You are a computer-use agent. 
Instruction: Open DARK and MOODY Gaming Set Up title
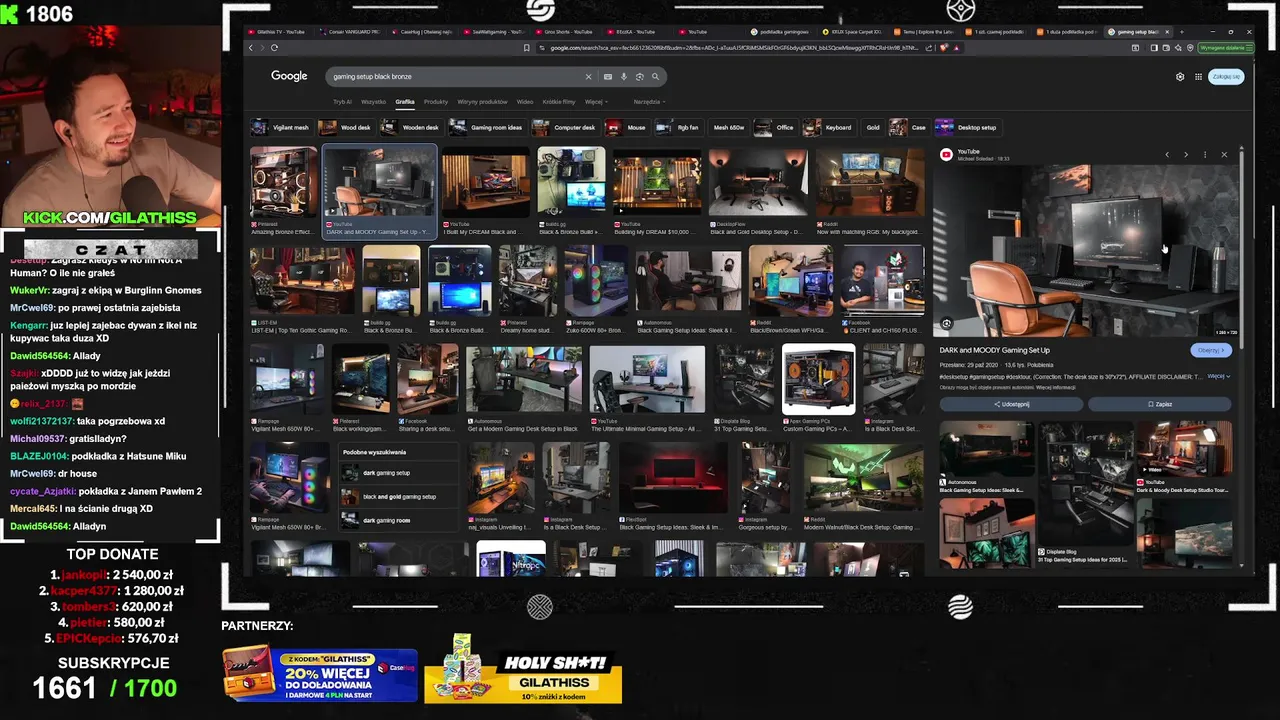[x=994, y=350]
